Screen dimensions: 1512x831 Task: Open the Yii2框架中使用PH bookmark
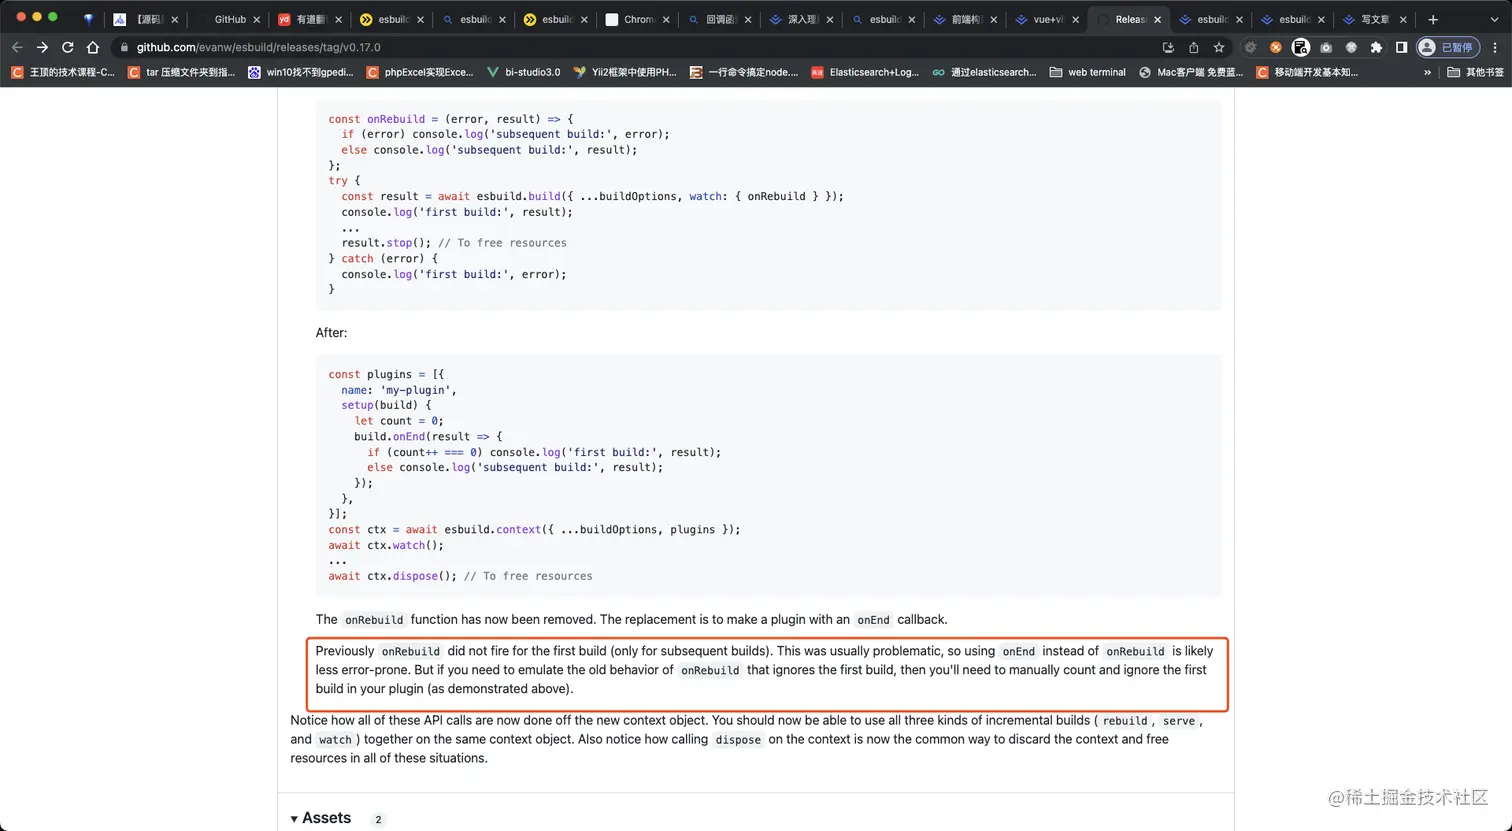[625, 72]
